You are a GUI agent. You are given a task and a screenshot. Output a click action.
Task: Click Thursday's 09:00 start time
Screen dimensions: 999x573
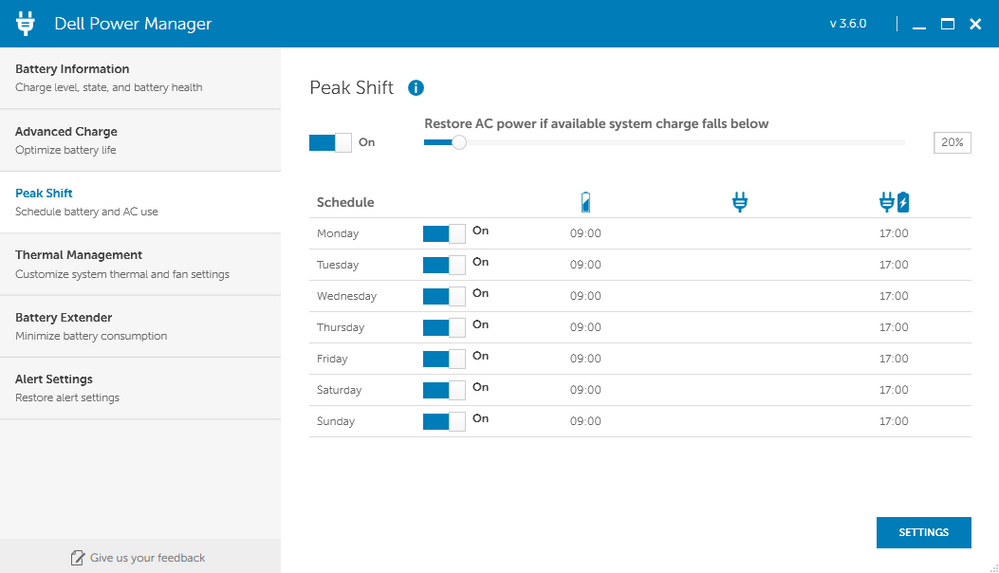click(586, 327)
